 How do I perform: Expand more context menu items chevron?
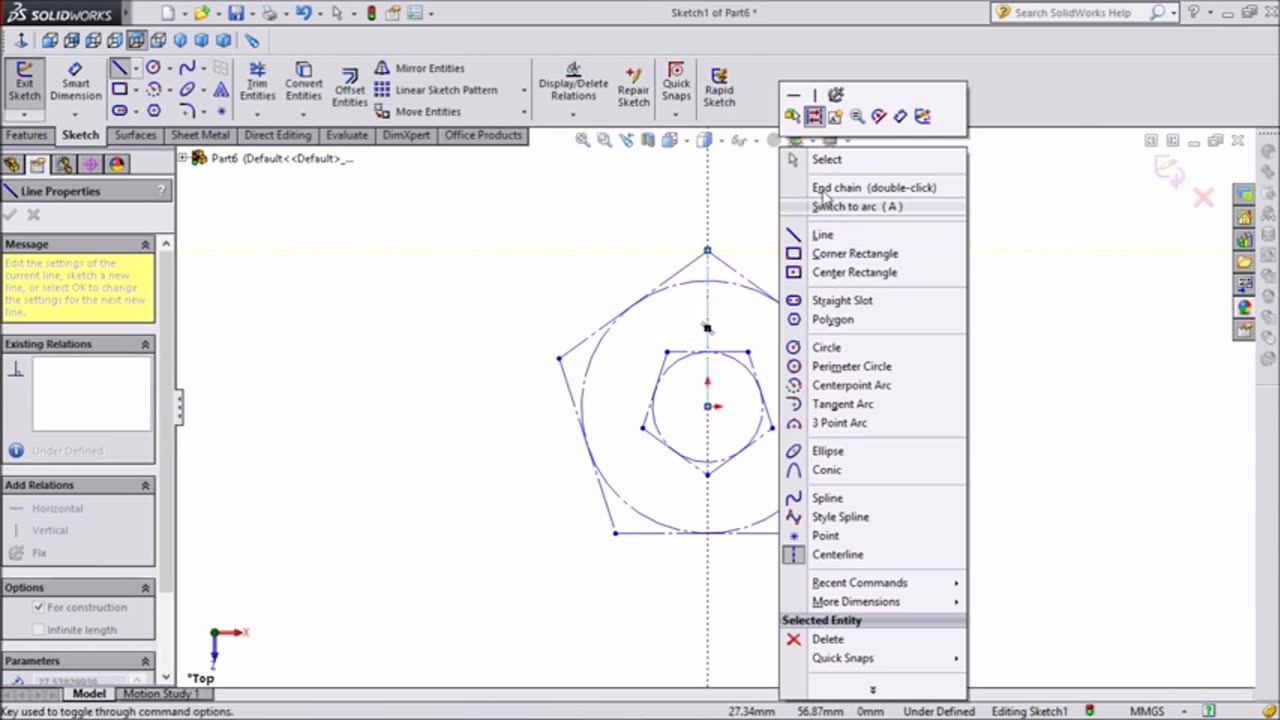[873, 690]
